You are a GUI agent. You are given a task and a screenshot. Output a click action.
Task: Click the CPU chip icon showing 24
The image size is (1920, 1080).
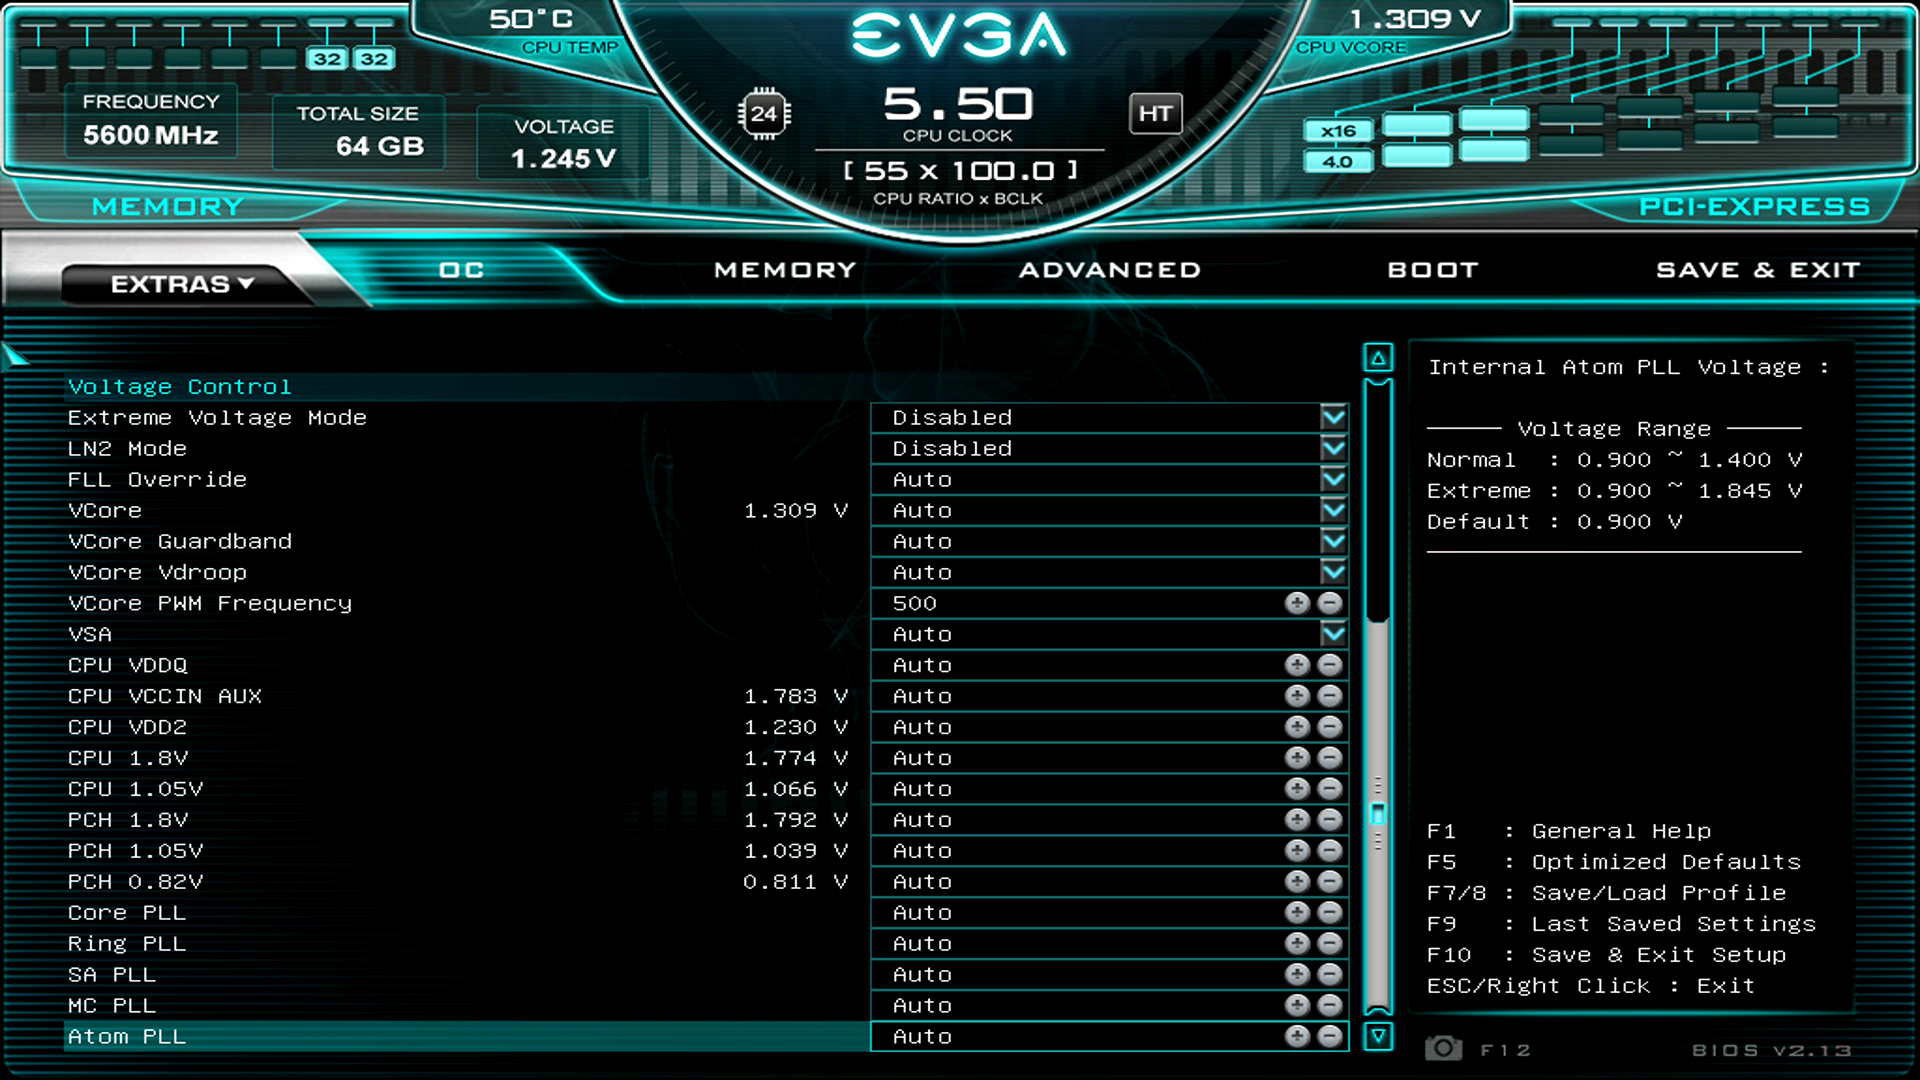click(766, 114)
